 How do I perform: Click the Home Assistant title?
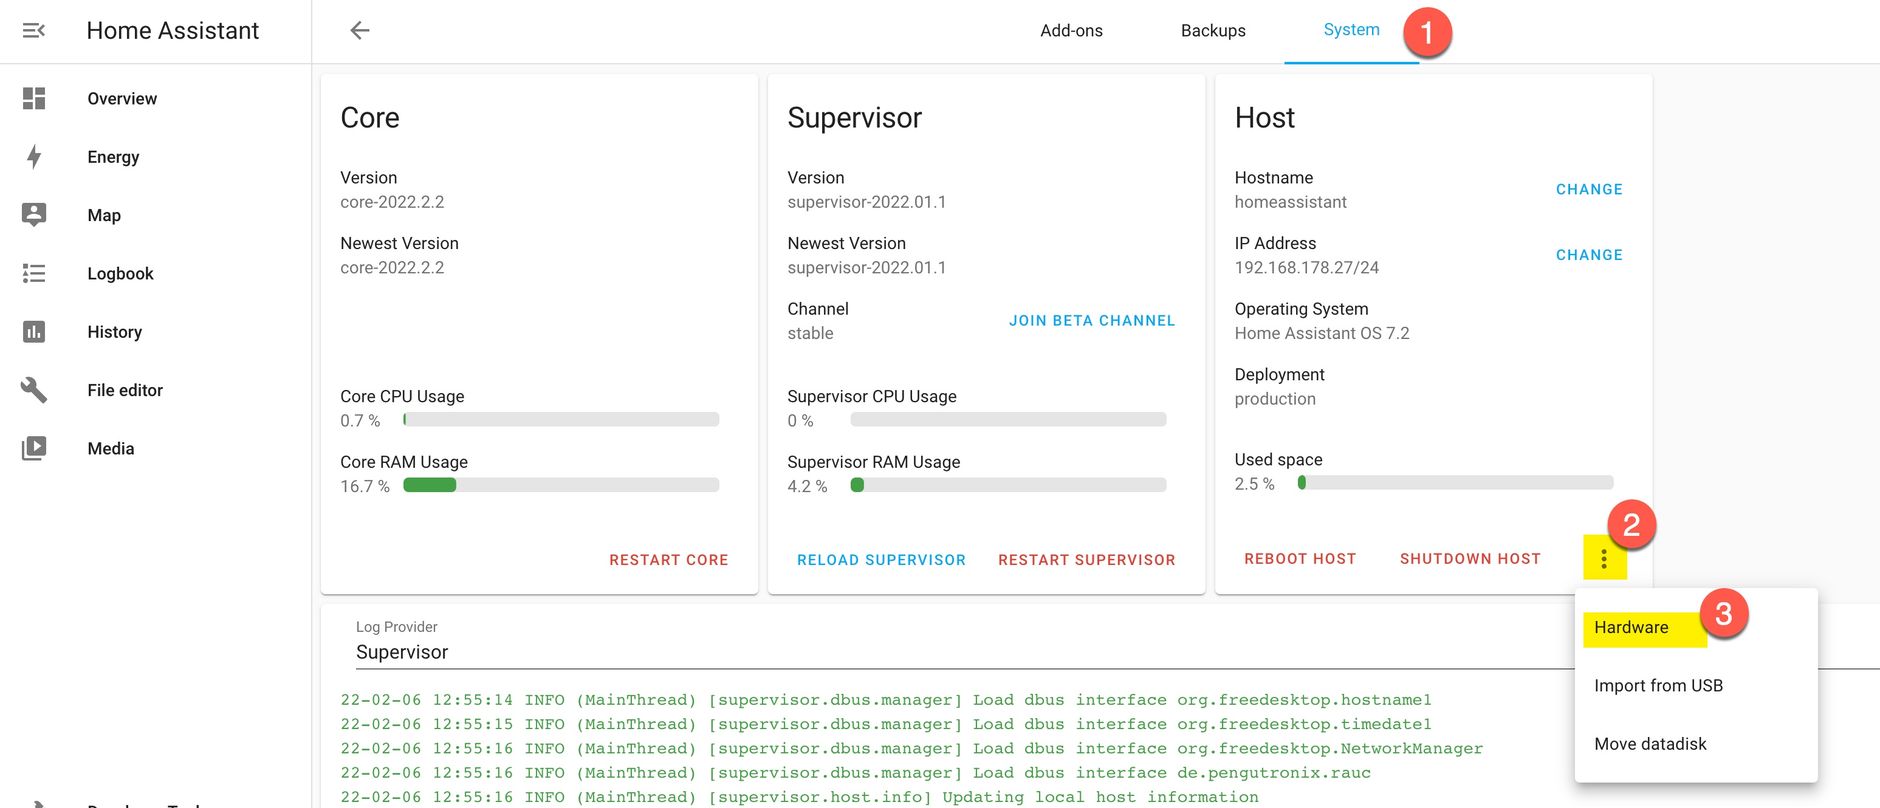(x=172, y=31)
